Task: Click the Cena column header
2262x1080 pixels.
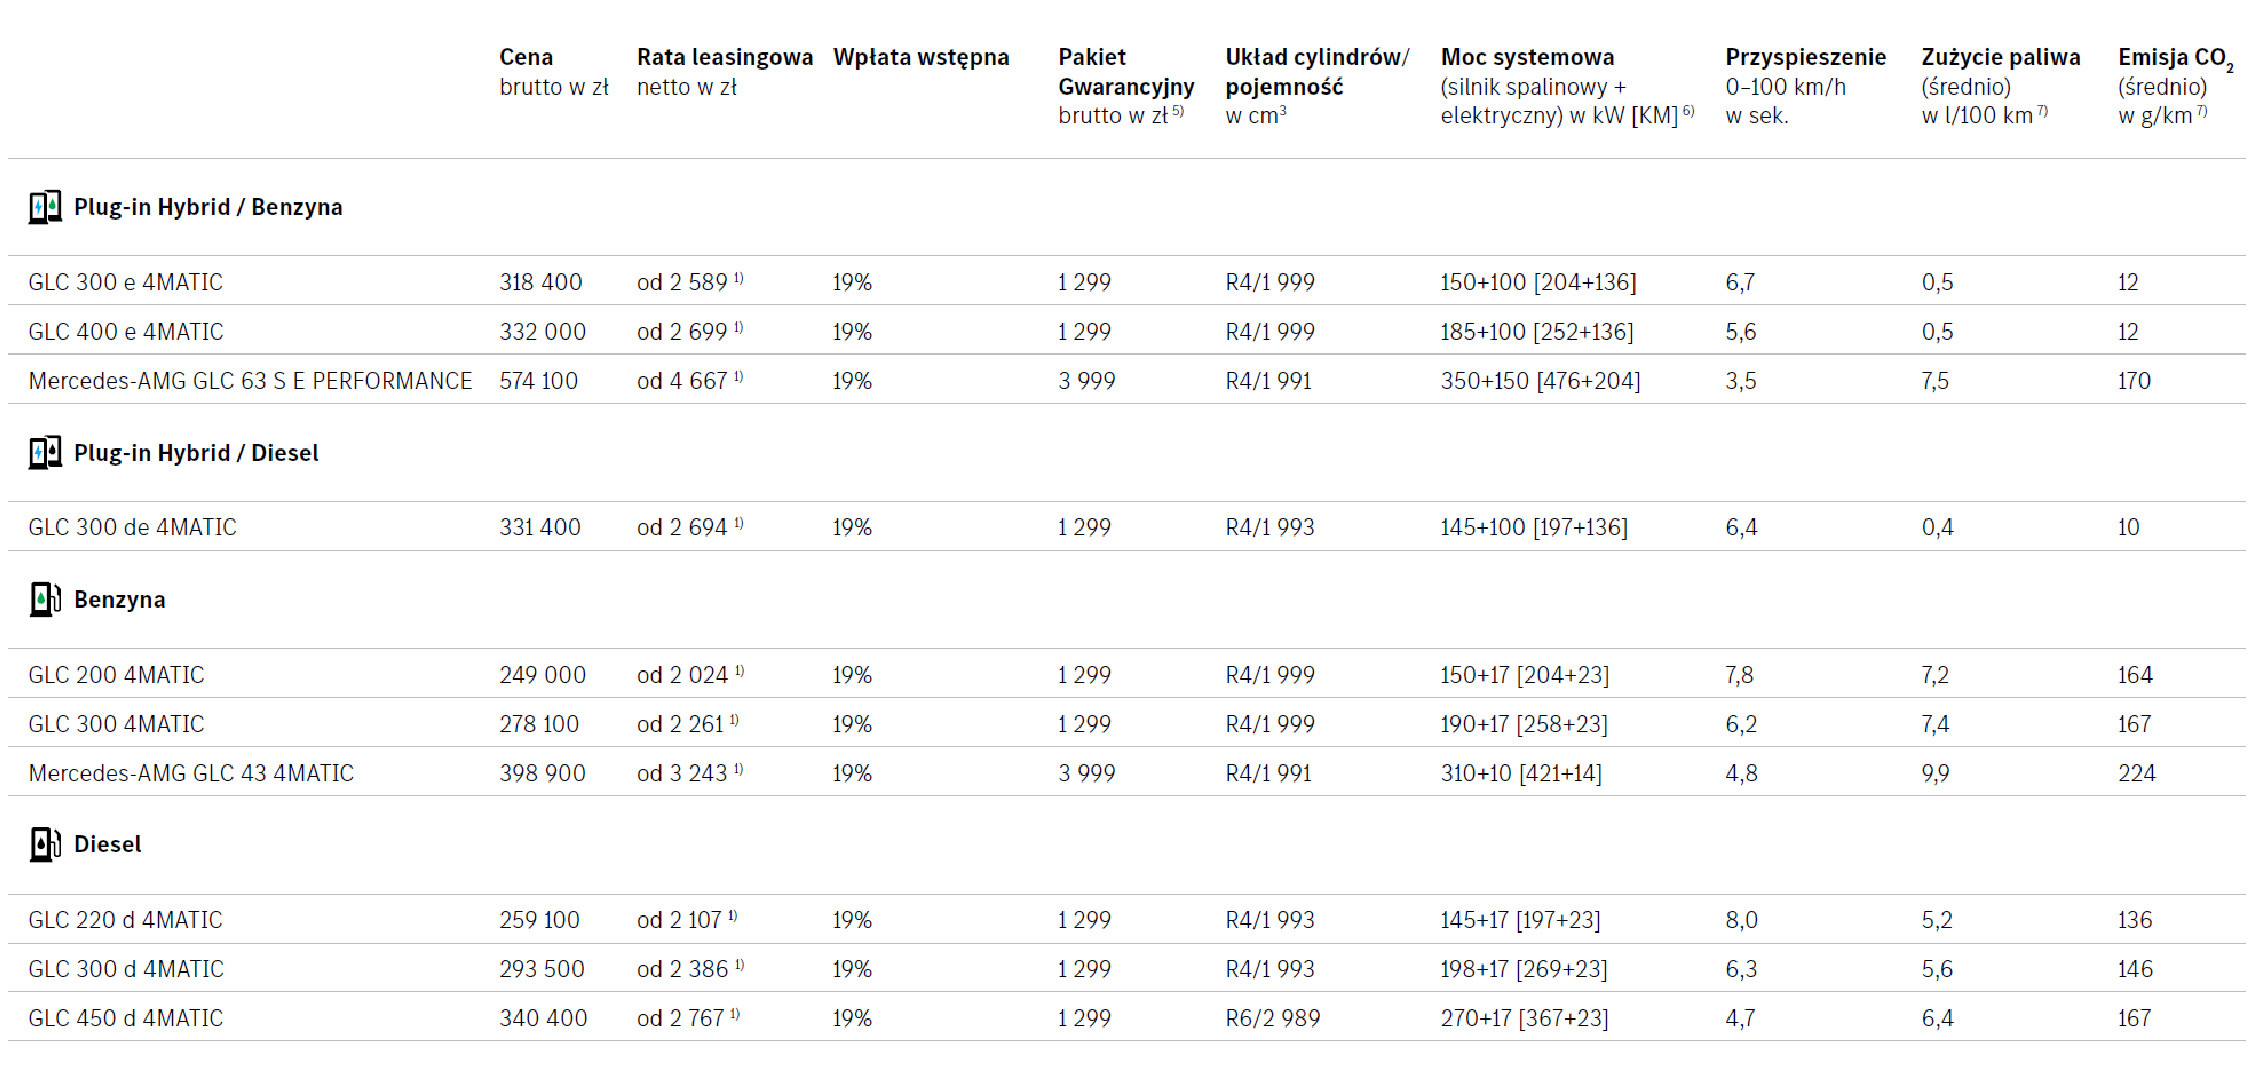Action: pyautogui.click(x=526, y=57)
